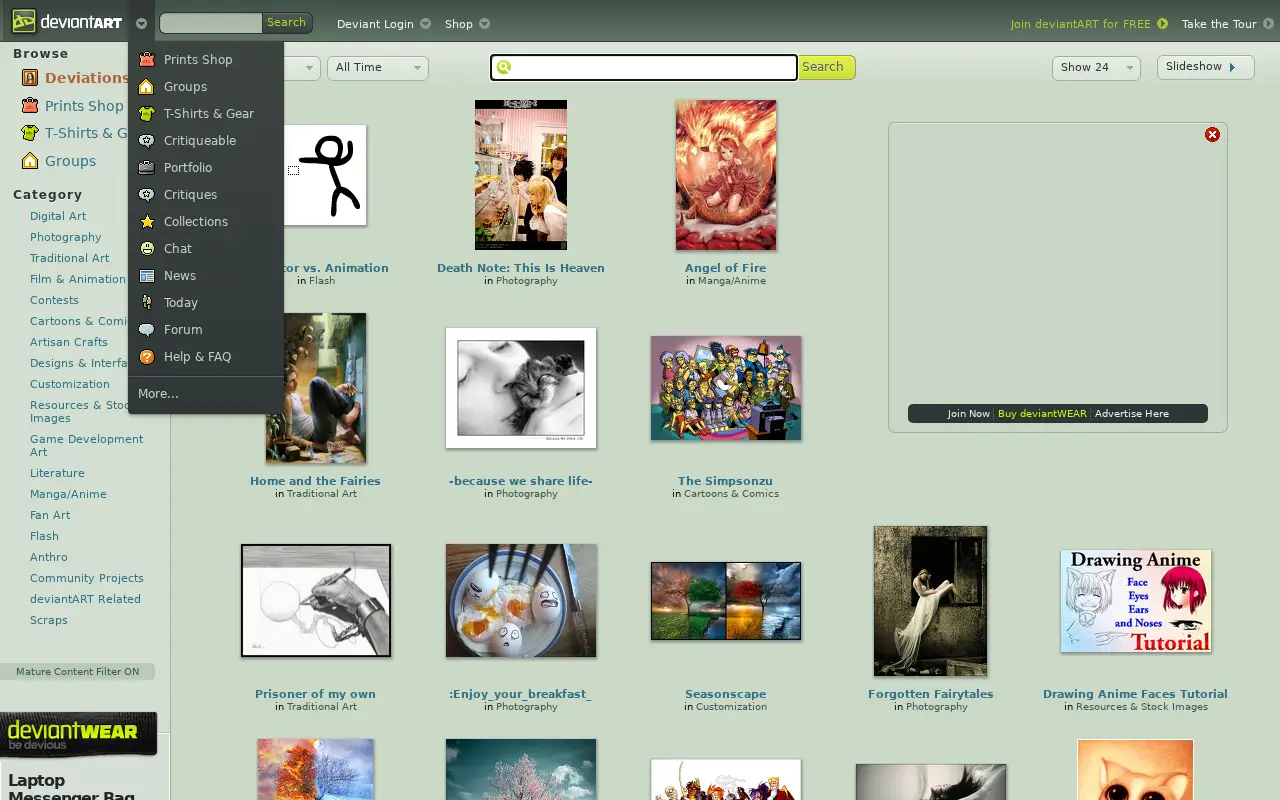The image size is (1280, 800).
Task: Open Drawing Anime Faces Tutorial title link
Action: click(1135, 693)
